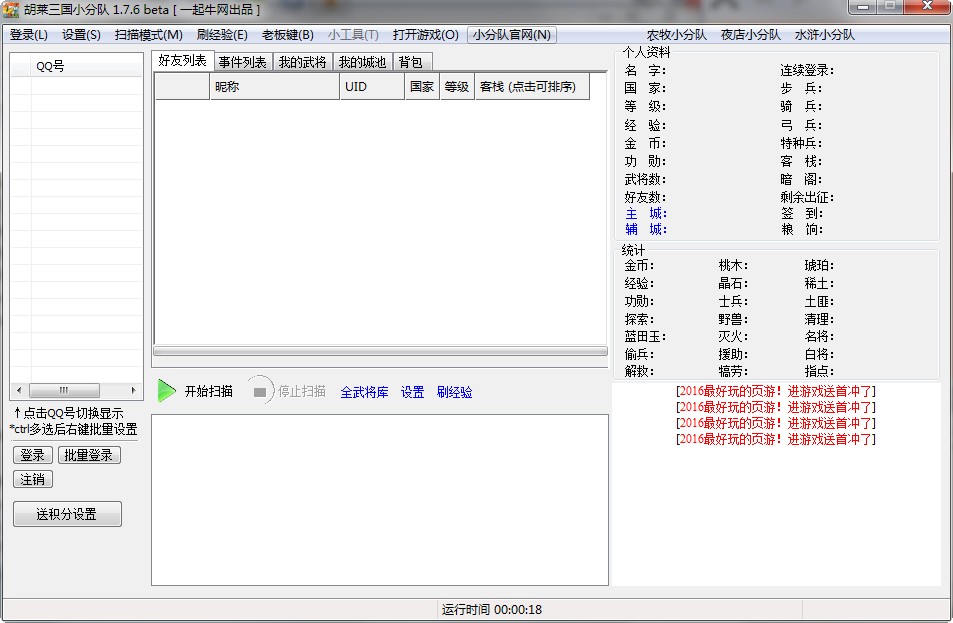
Task: Click the 注销 button
Action: pyautogui.click(x=31, y=480)
